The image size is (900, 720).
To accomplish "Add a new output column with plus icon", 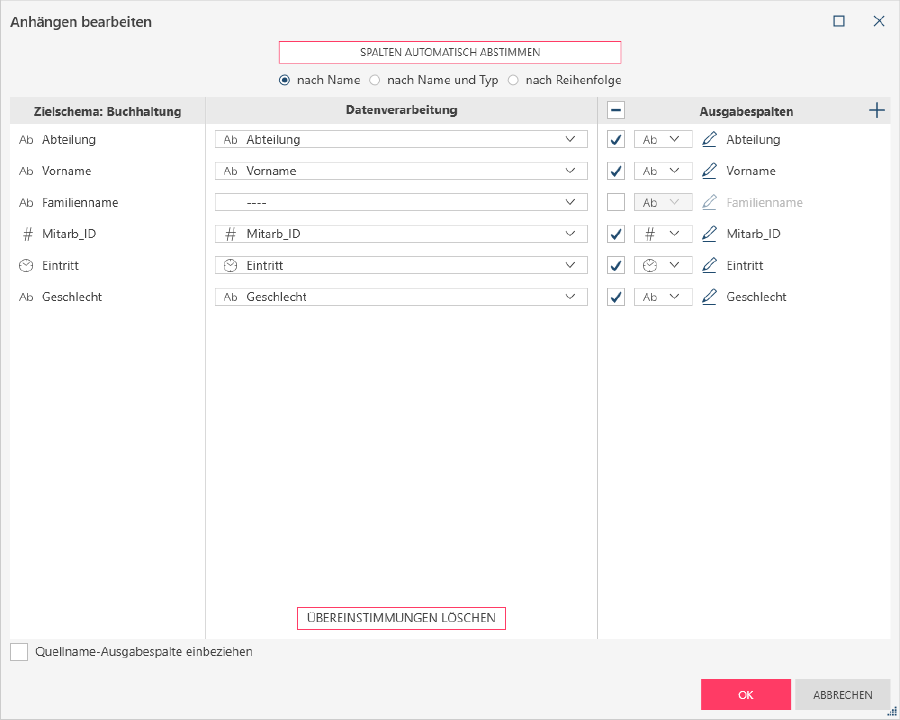I will (x=877, y=111).
